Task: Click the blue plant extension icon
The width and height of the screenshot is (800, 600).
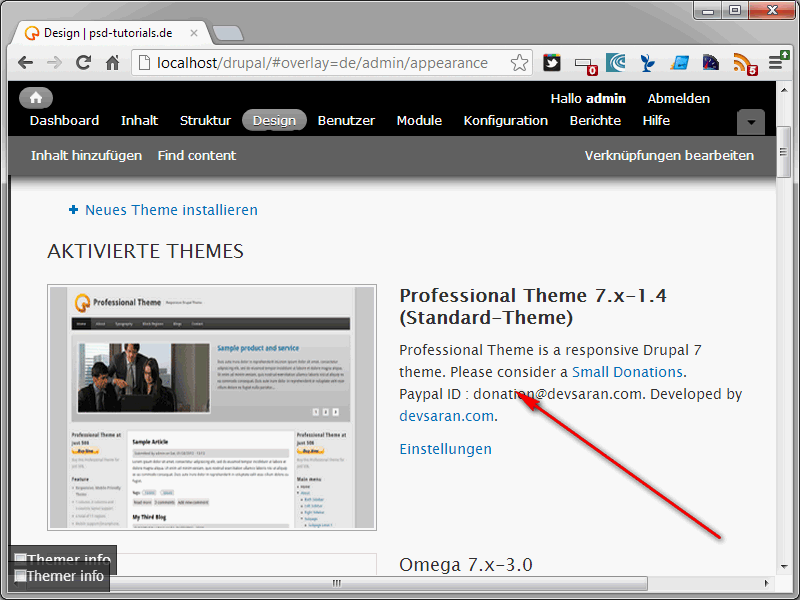Action: 647,63
